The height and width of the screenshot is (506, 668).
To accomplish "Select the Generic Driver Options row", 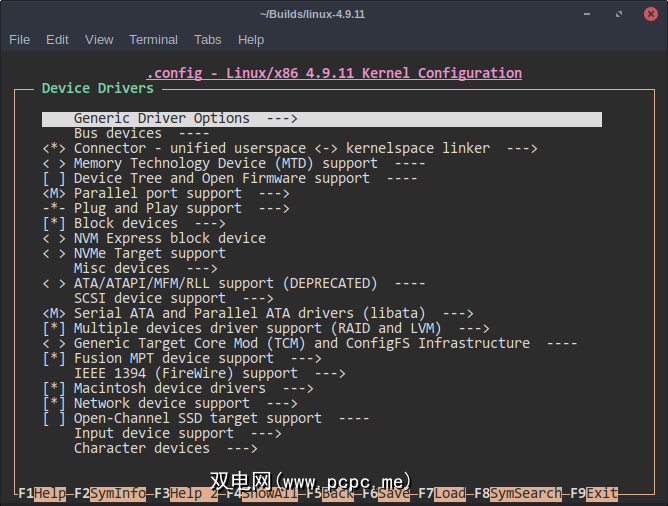I will pos(322,119).
